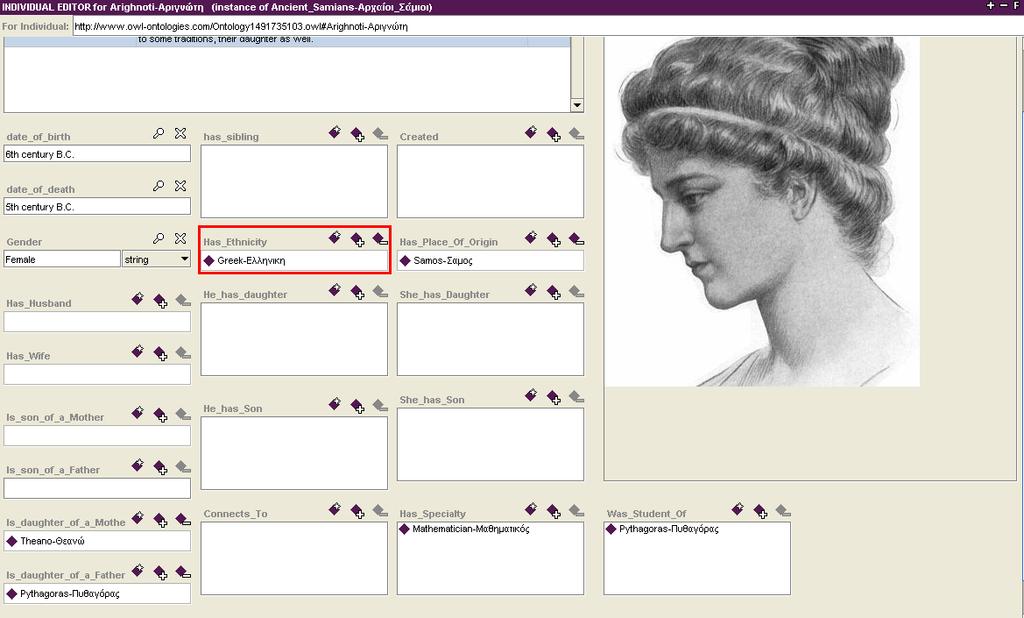Create a new instance for She_has_Daughter
This screenshot has height=618, width=1024.
pyautogui.click(x=531, y=290)
